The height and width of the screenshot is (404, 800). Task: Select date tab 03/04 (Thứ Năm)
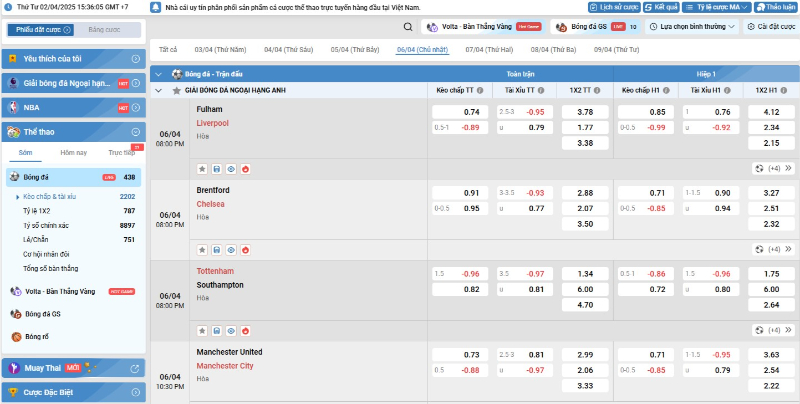220,49
